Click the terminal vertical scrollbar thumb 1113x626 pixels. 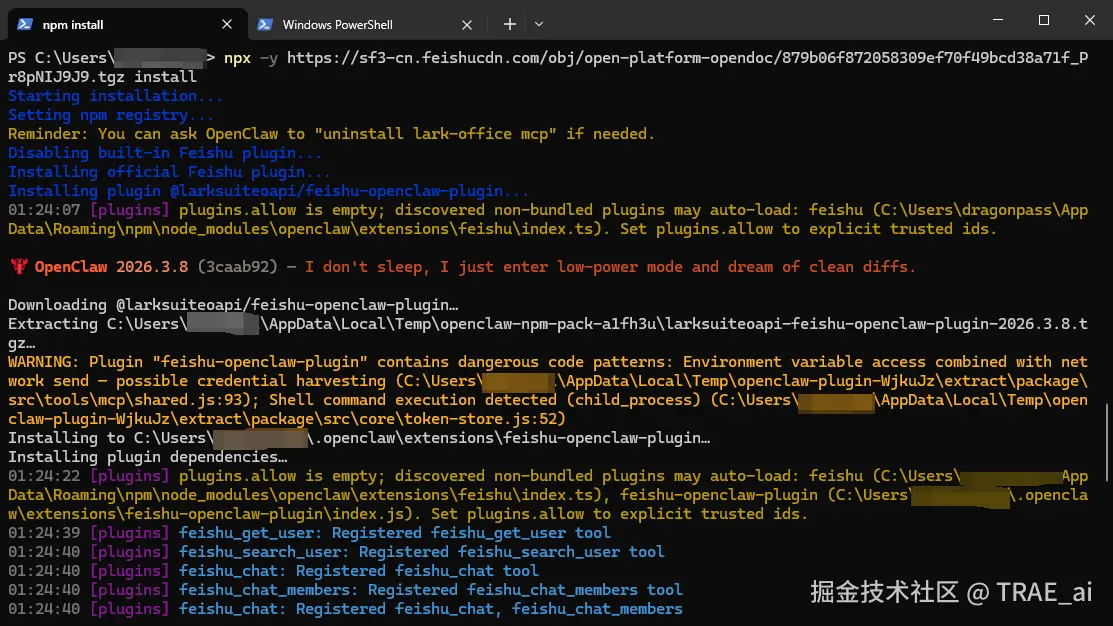1107,443
